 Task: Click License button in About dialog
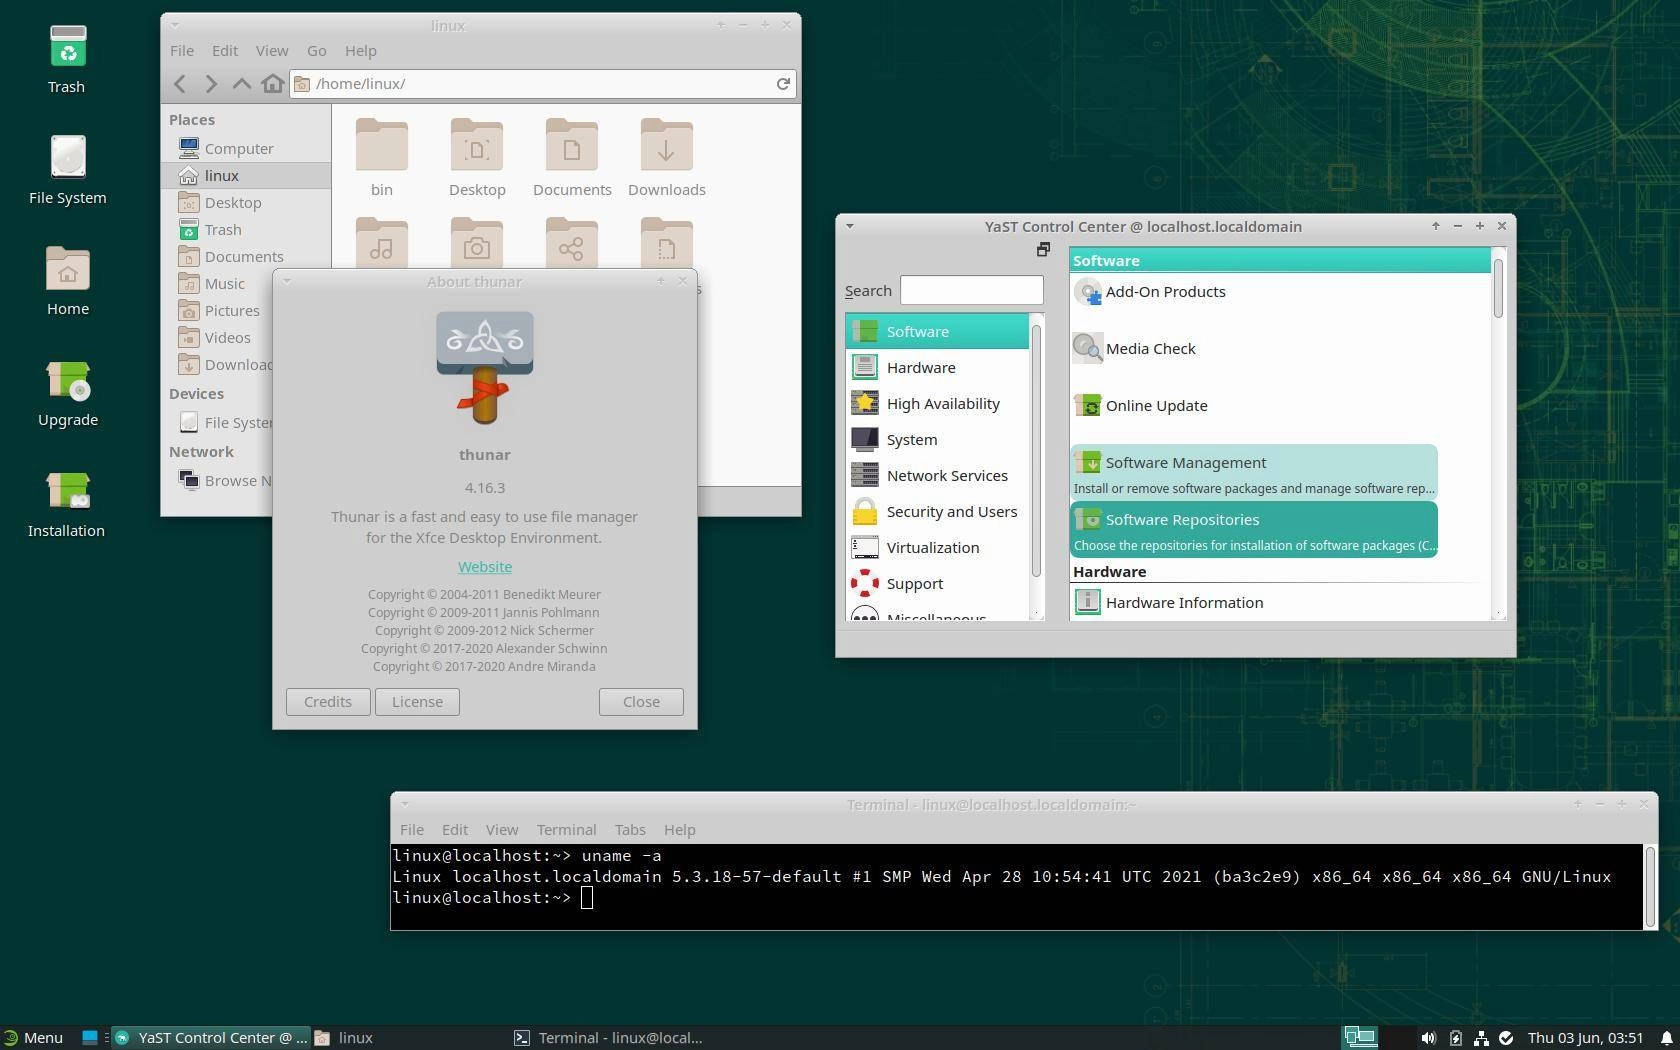(x=417, y=701)
